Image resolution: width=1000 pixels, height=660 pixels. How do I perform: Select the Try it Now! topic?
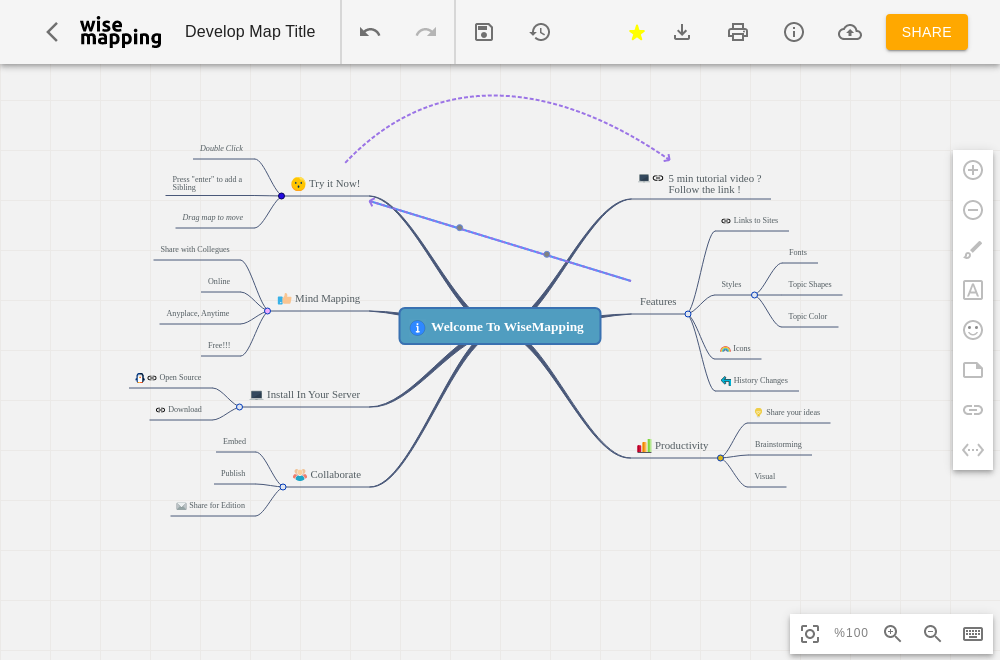(x=325, y=184)
